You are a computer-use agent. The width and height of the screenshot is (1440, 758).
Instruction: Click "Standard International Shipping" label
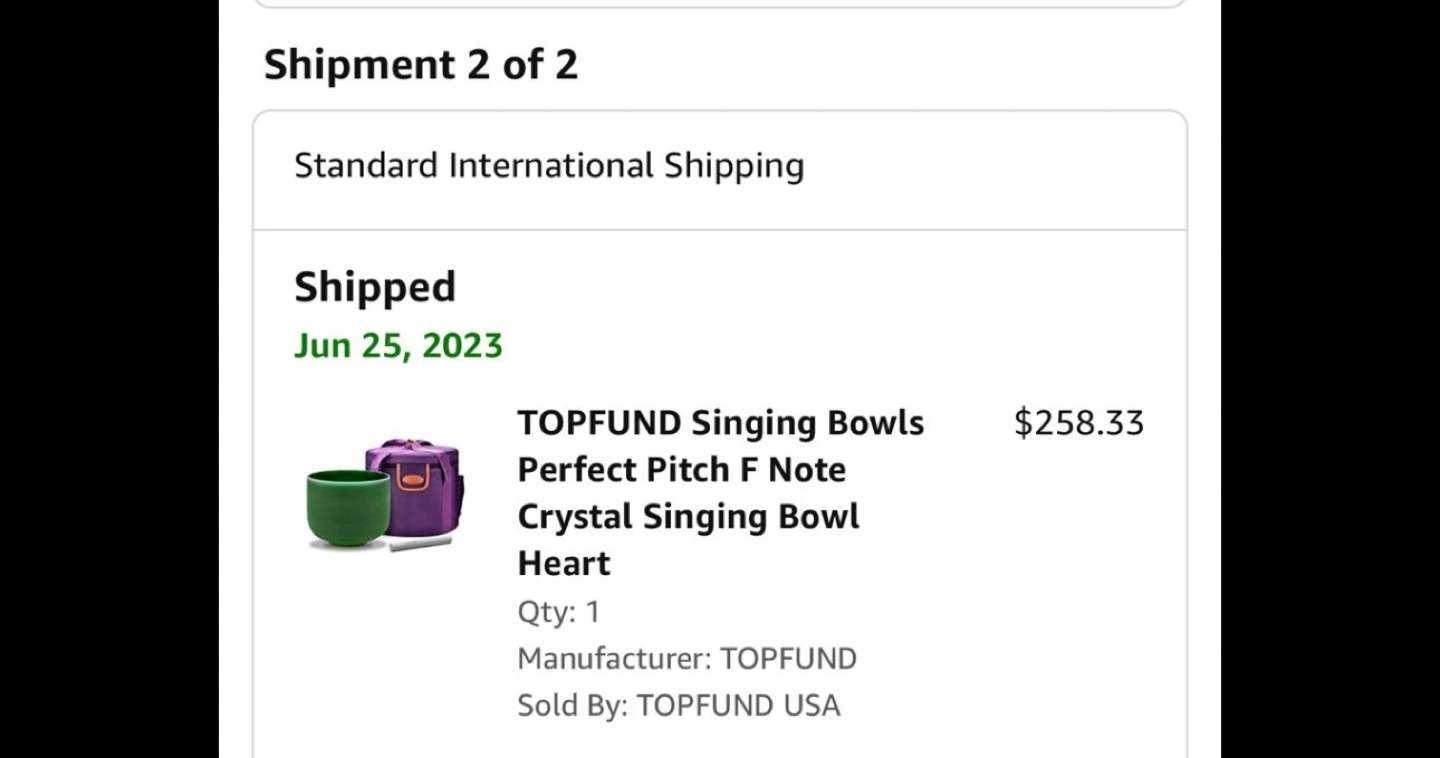coord(548,165)
